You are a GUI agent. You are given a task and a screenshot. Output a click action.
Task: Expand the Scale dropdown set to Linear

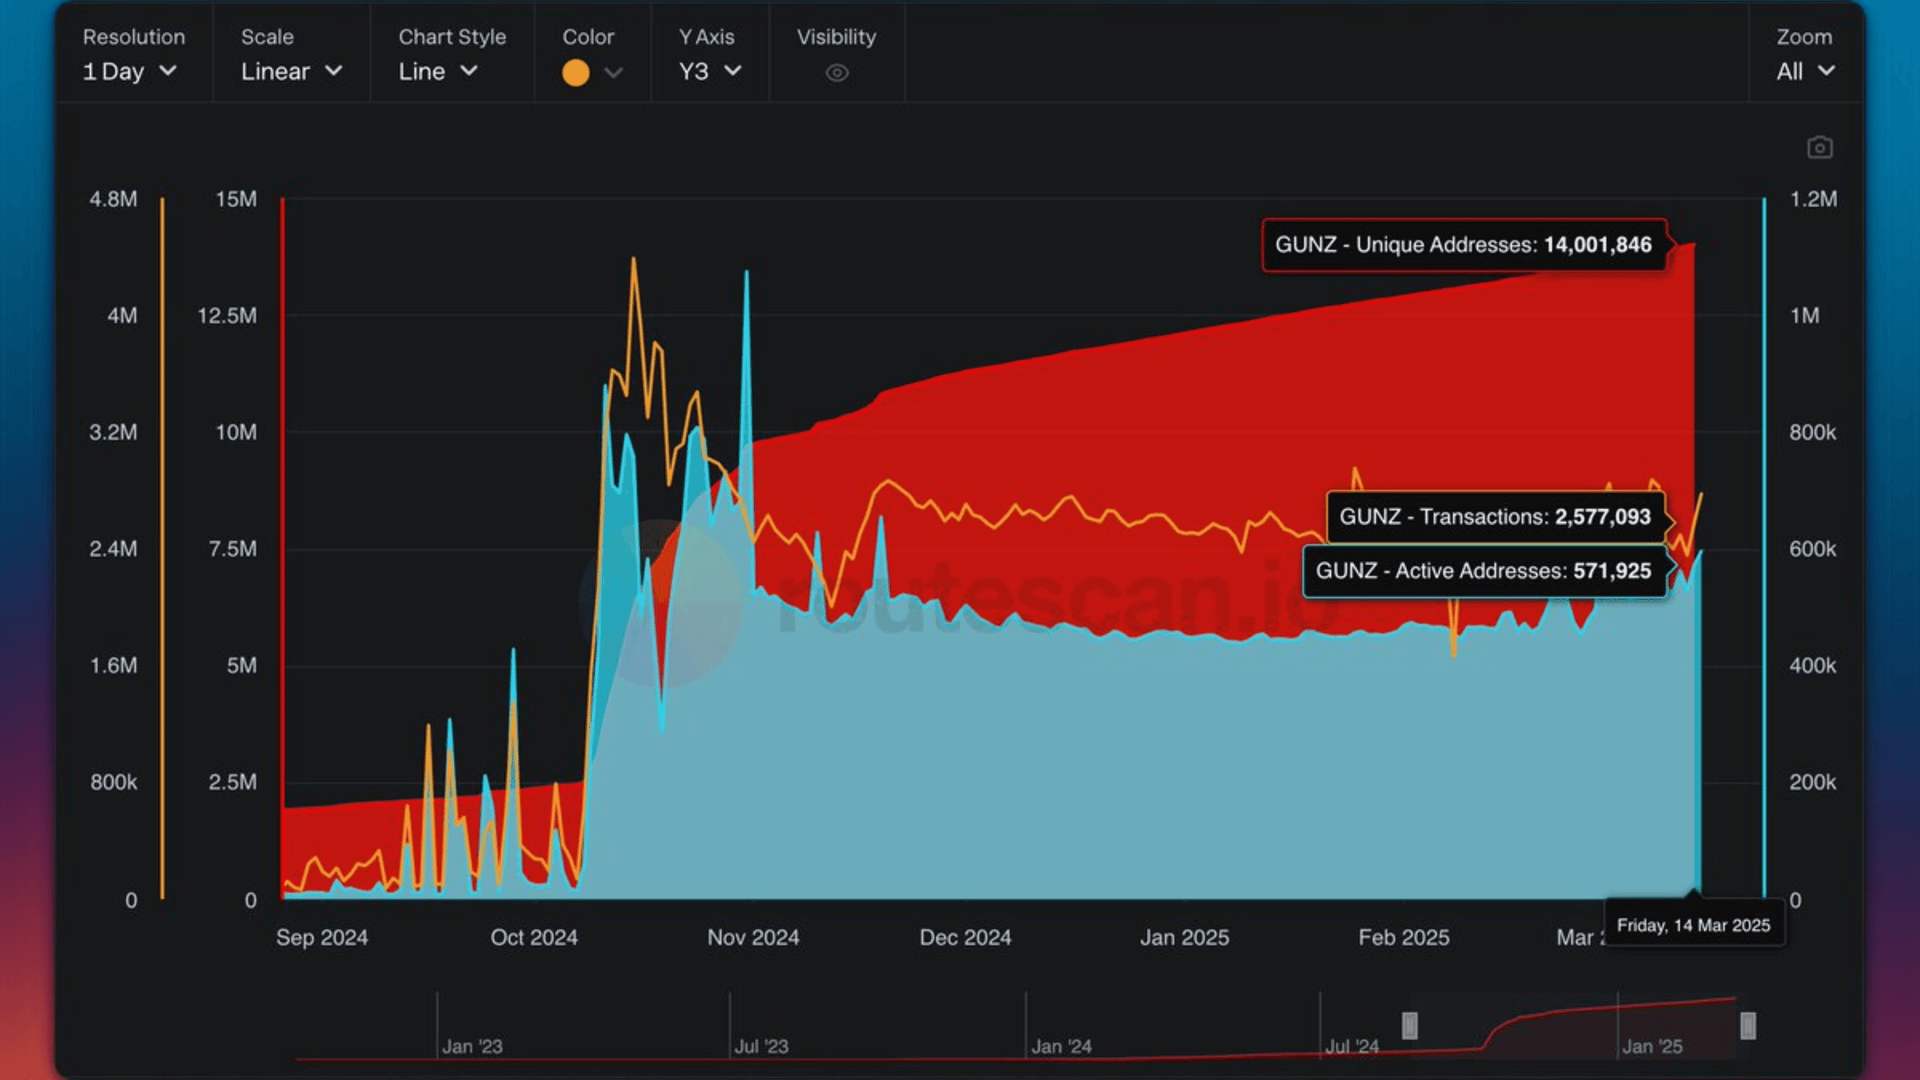(291, 71)
